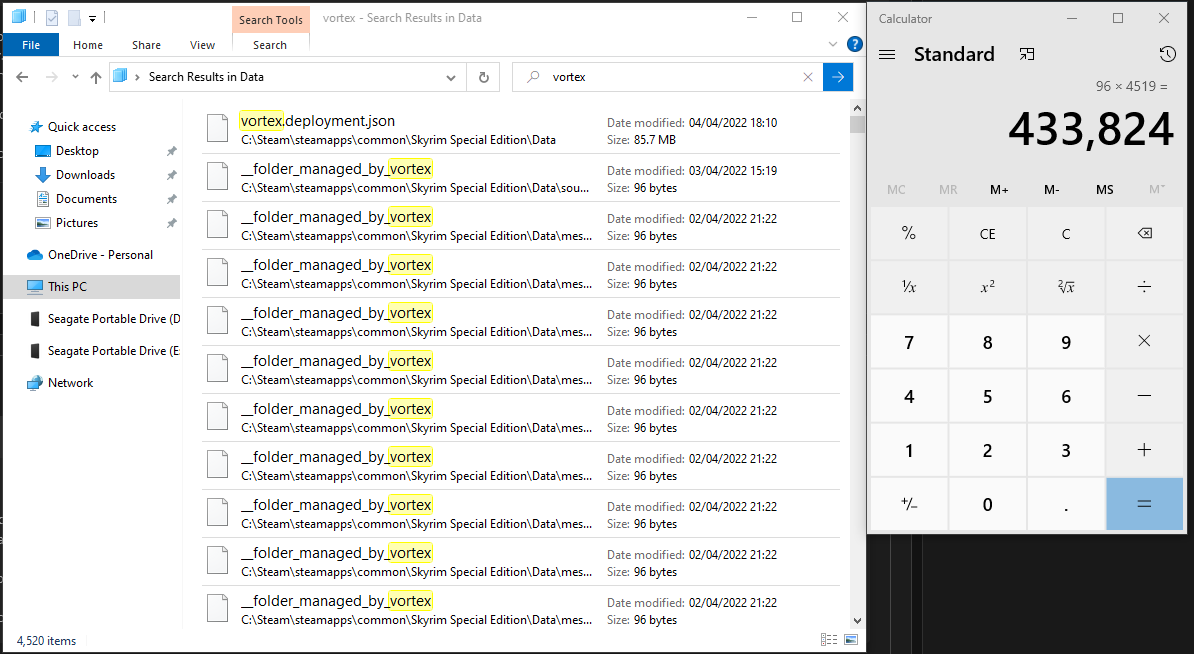The image size is (1194, 654).
Task: Click the M+ memory add button
Action: click(999, 190)
